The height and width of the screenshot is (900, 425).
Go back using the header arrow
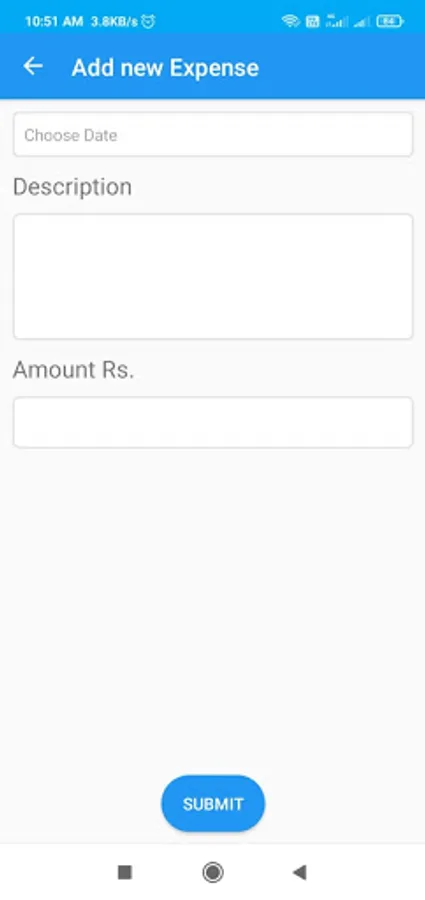(33, 67)
